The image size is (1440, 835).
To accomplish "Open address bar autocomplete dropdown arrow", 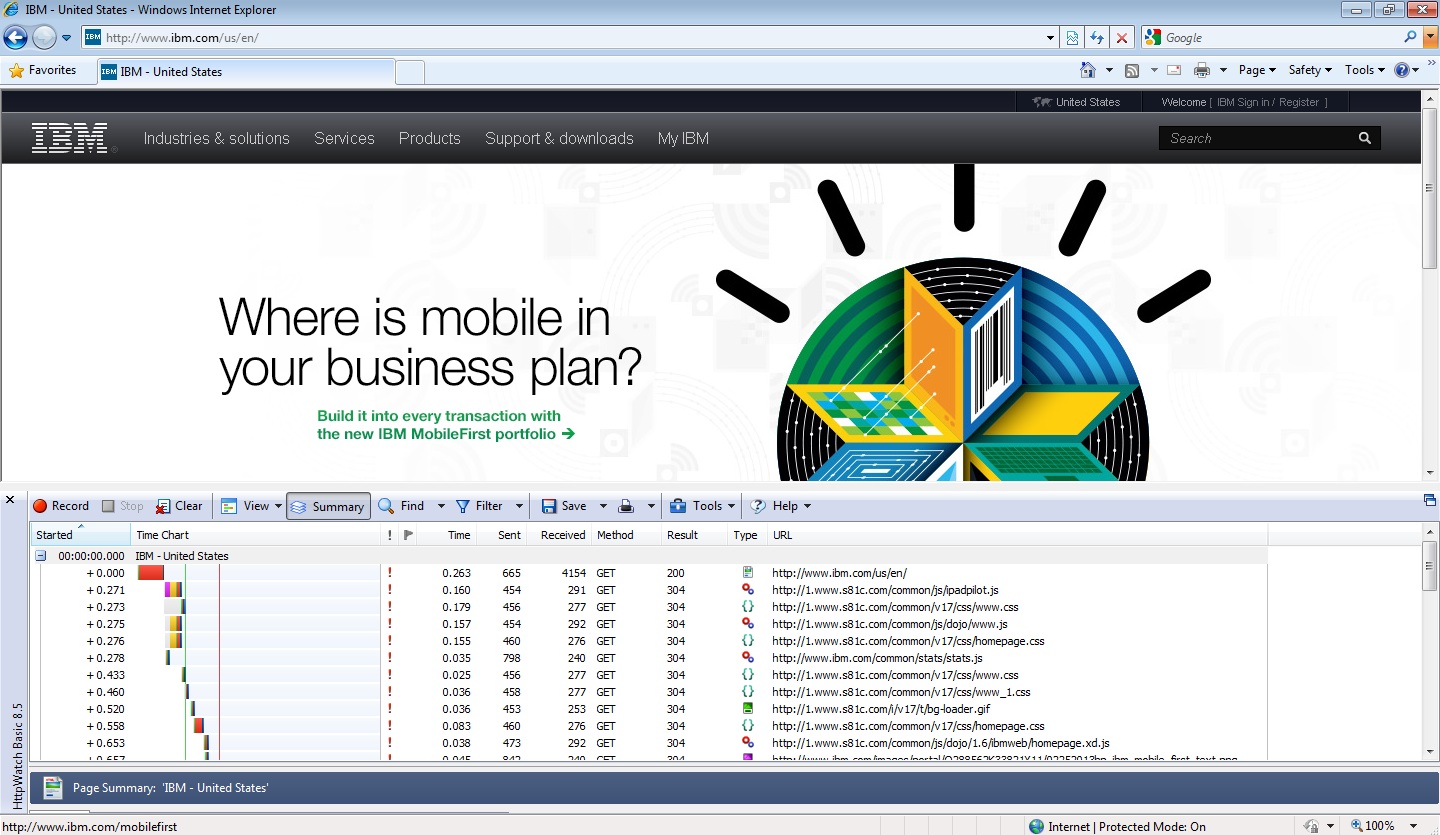I will (x=1050, y=38).
